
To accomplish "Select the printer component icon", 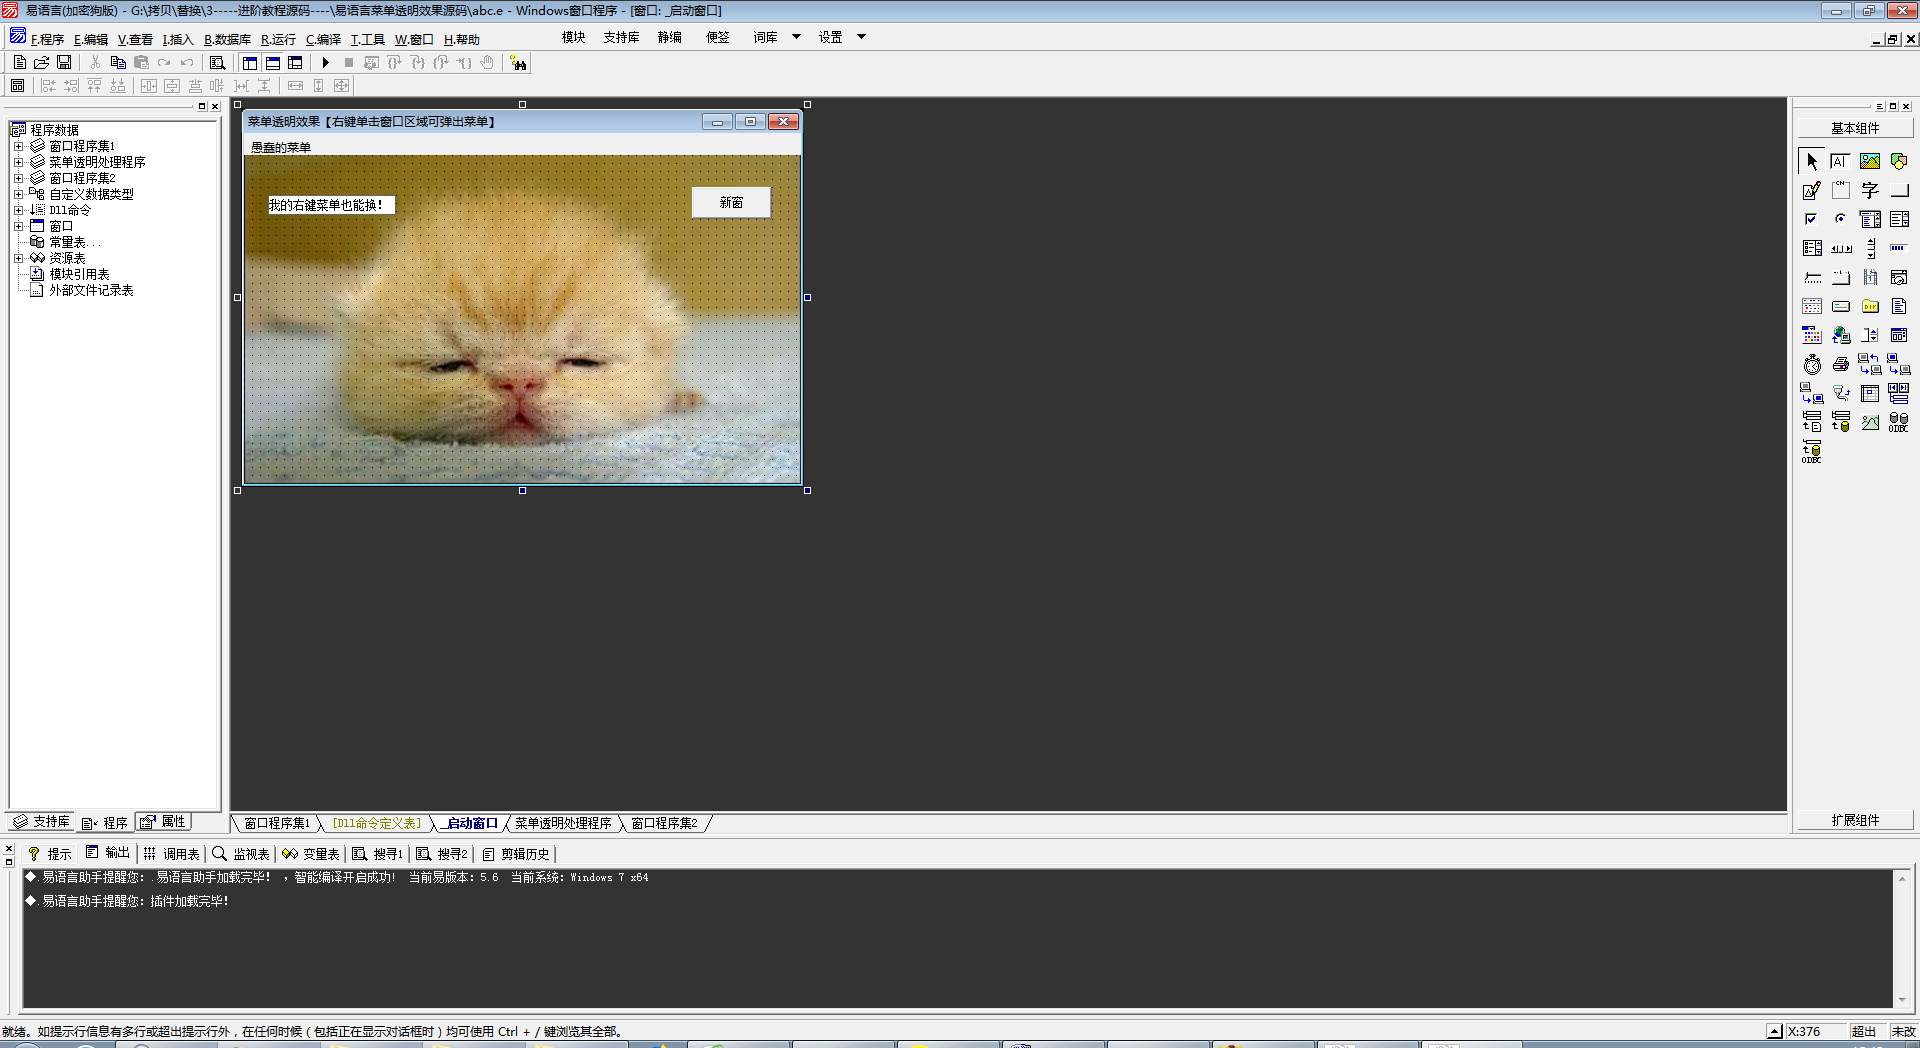I will tap(1841, 364).
